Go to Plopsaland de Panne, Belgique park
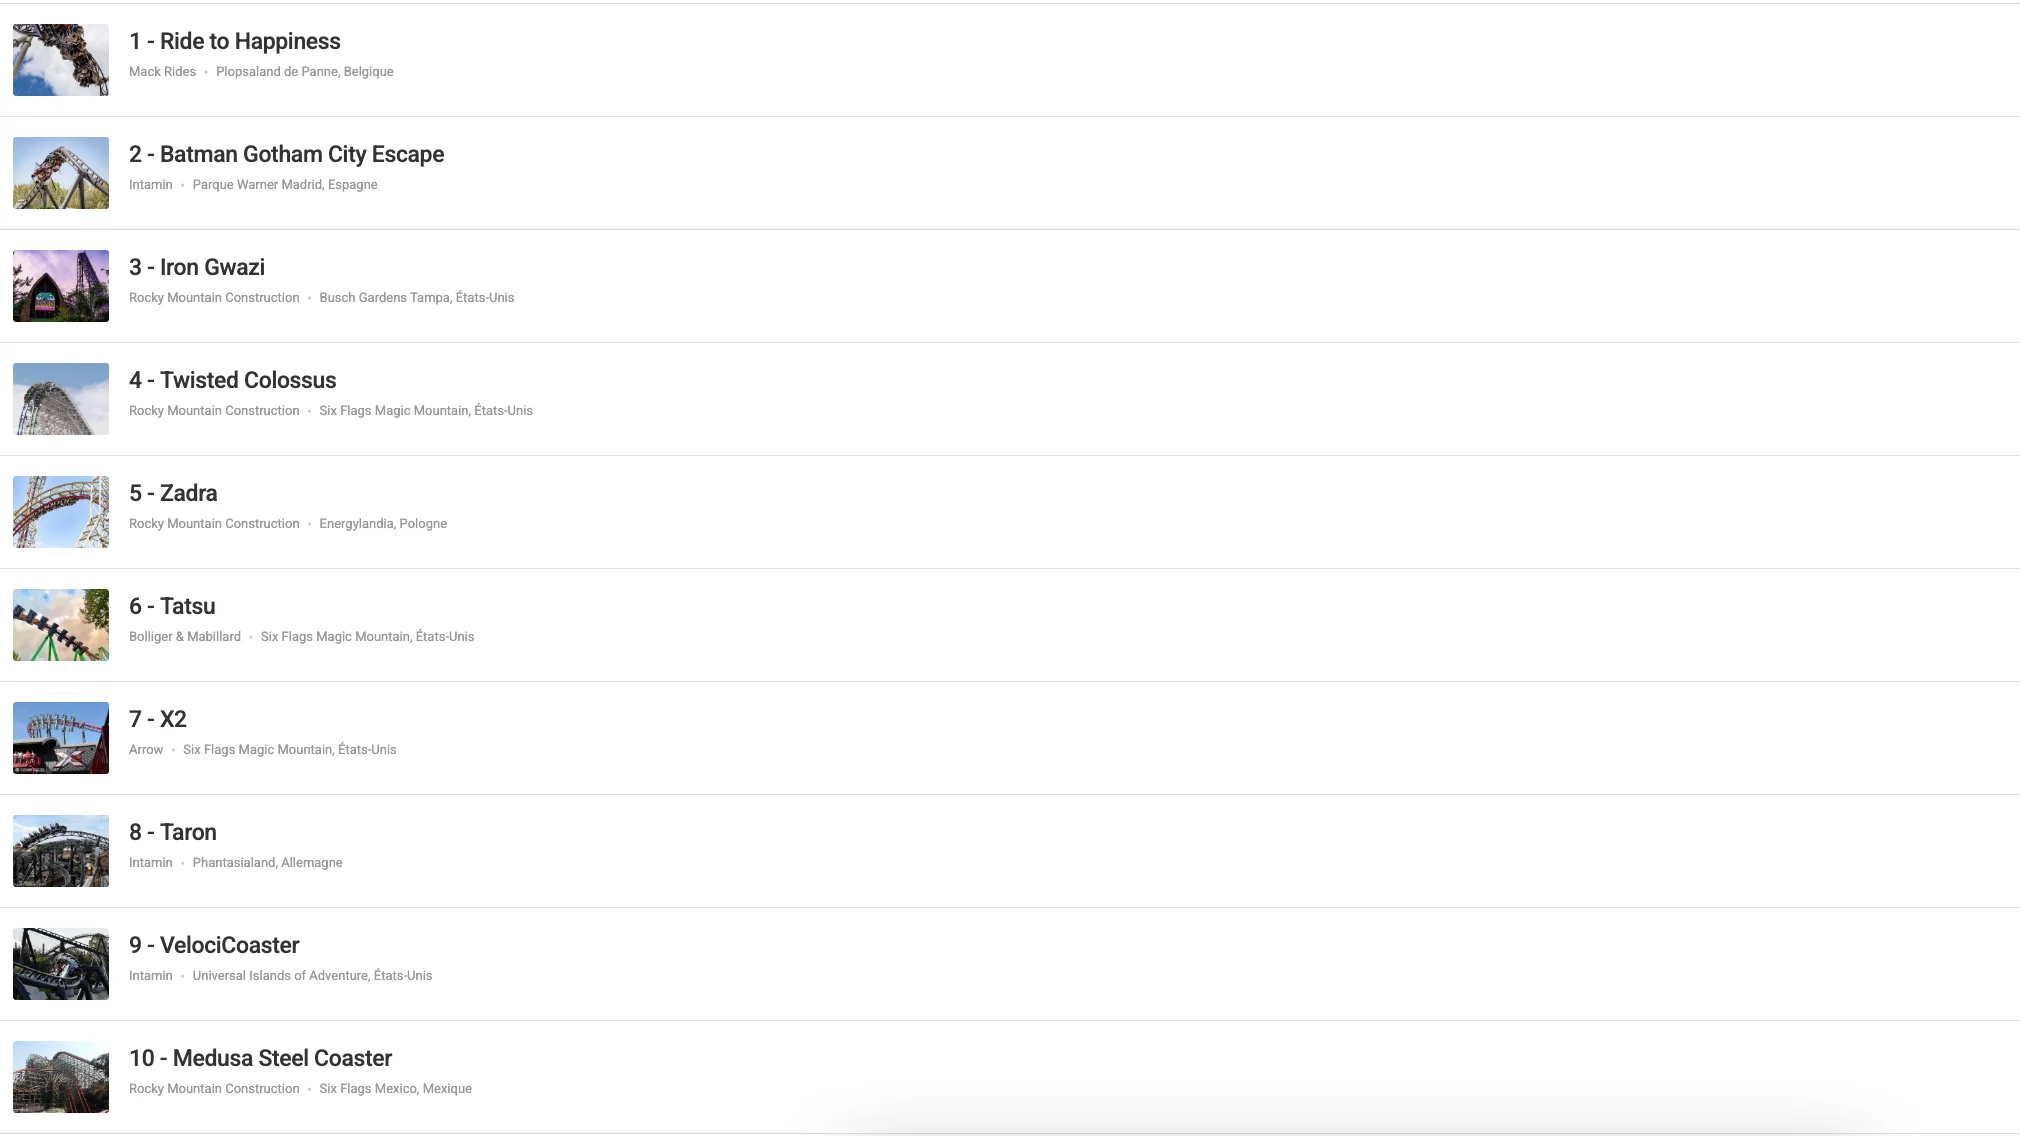2020x1136 pixels. point(305,72)
